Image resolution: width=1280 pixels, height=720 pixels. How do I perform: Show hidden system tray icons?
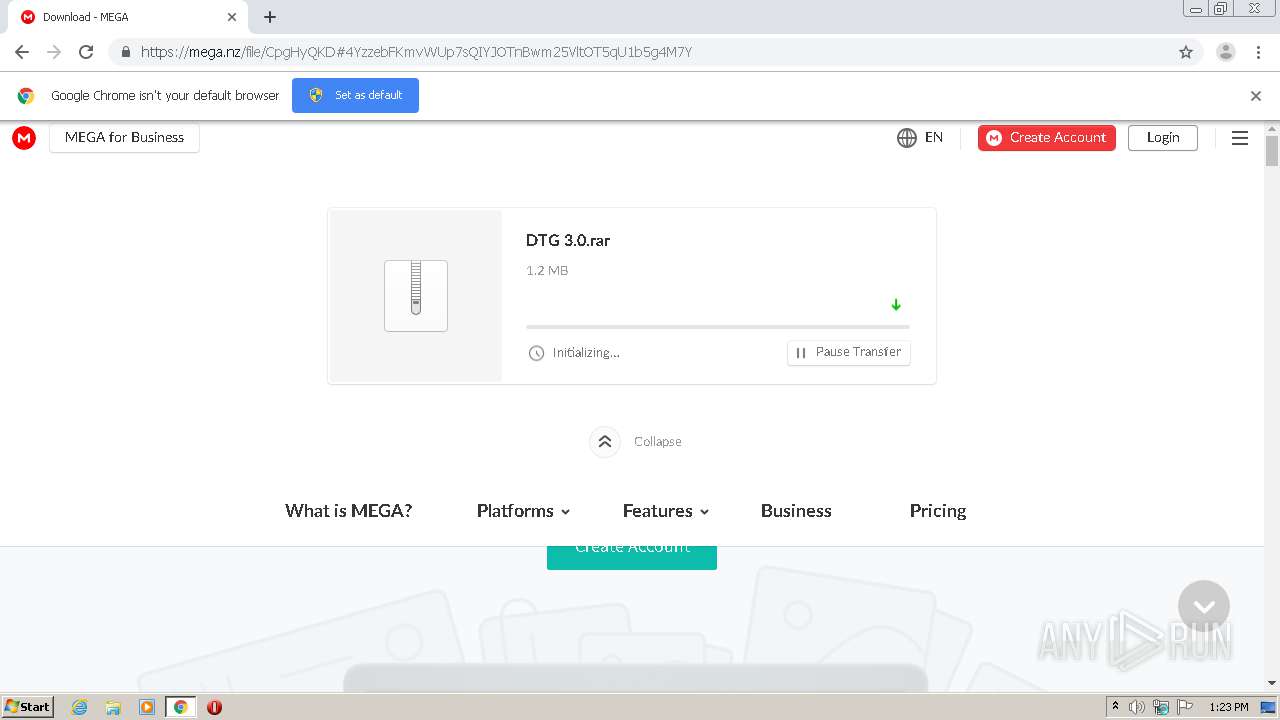[x=1116, y=707]
